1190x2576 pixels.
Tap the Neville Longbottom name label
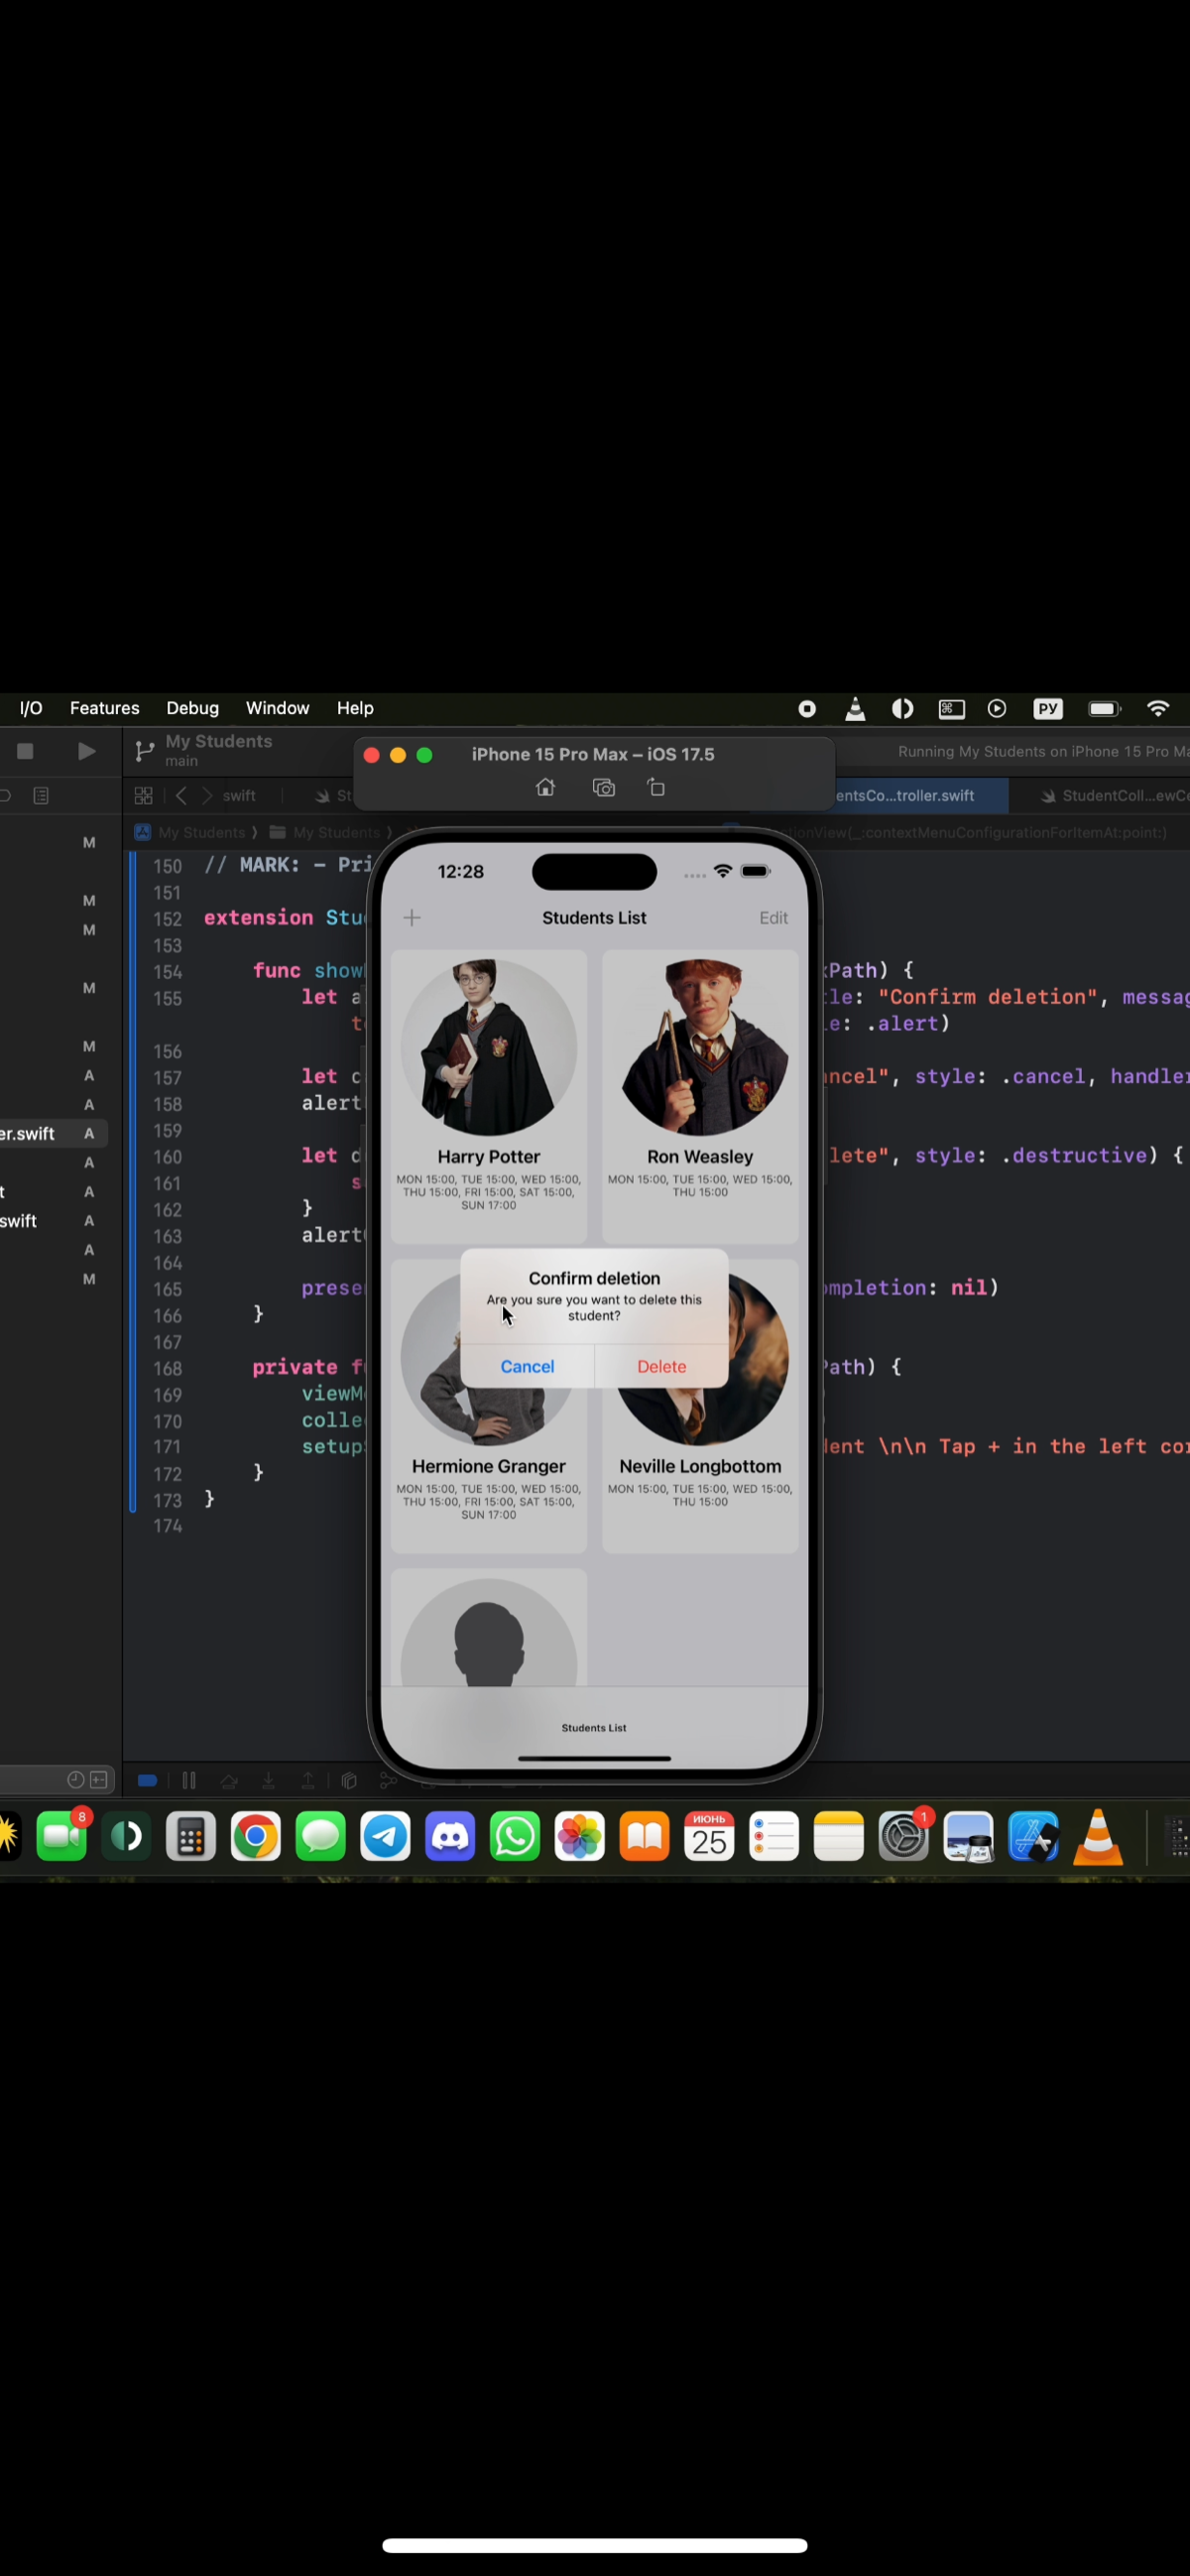coord(700,1466)
